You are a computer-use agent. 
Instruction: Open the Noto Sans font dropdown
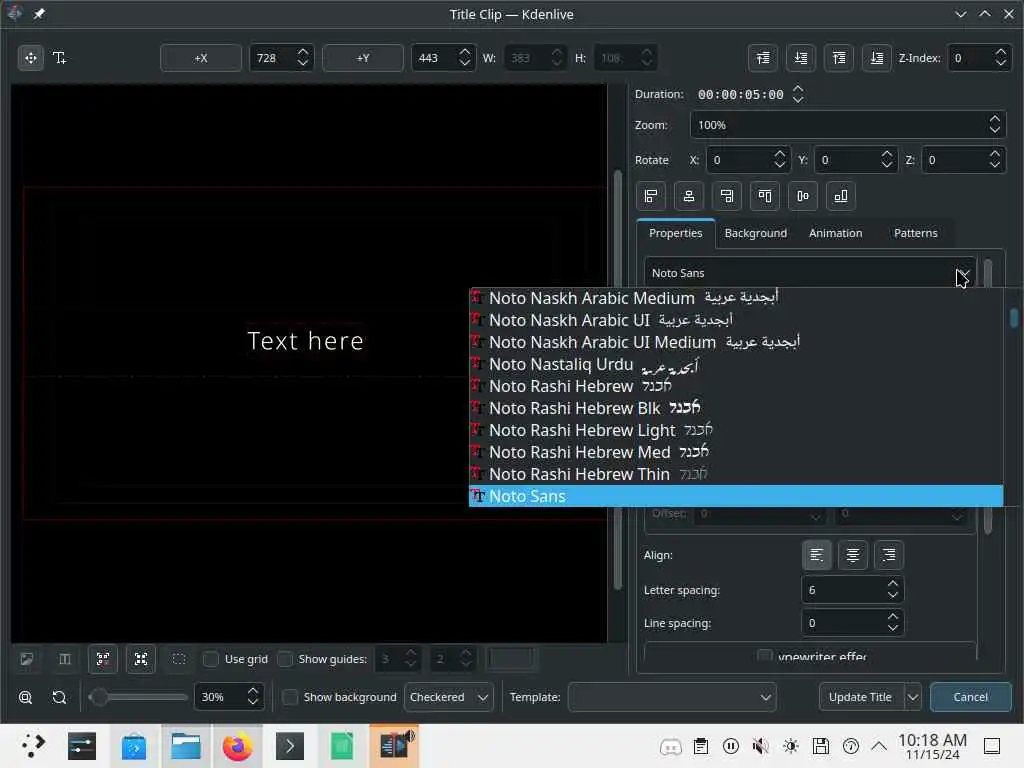pos(810,273)
